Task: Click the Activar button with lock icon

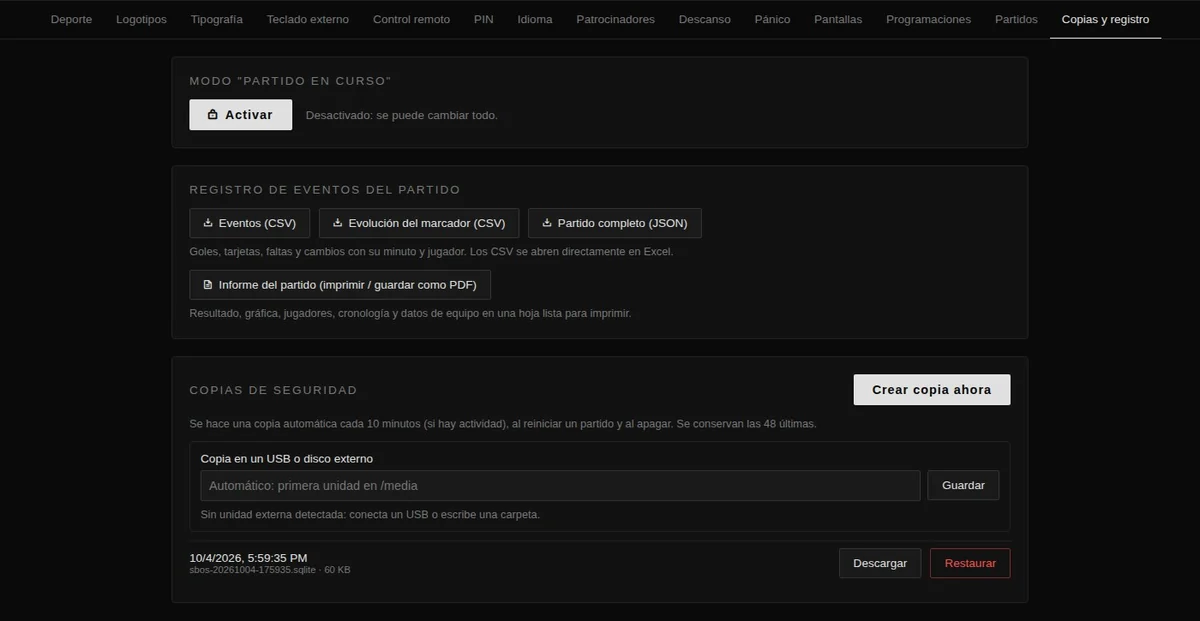Action: point(241,115)
